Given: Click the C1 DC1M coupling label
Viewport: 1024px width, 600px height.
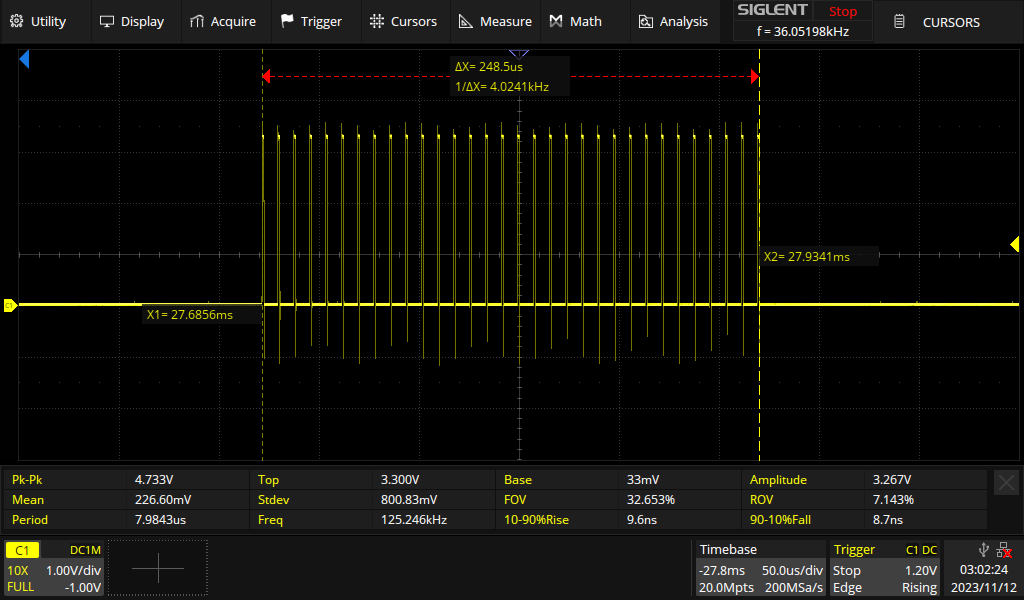Looking at the screenshot, I should coord(85,550).
